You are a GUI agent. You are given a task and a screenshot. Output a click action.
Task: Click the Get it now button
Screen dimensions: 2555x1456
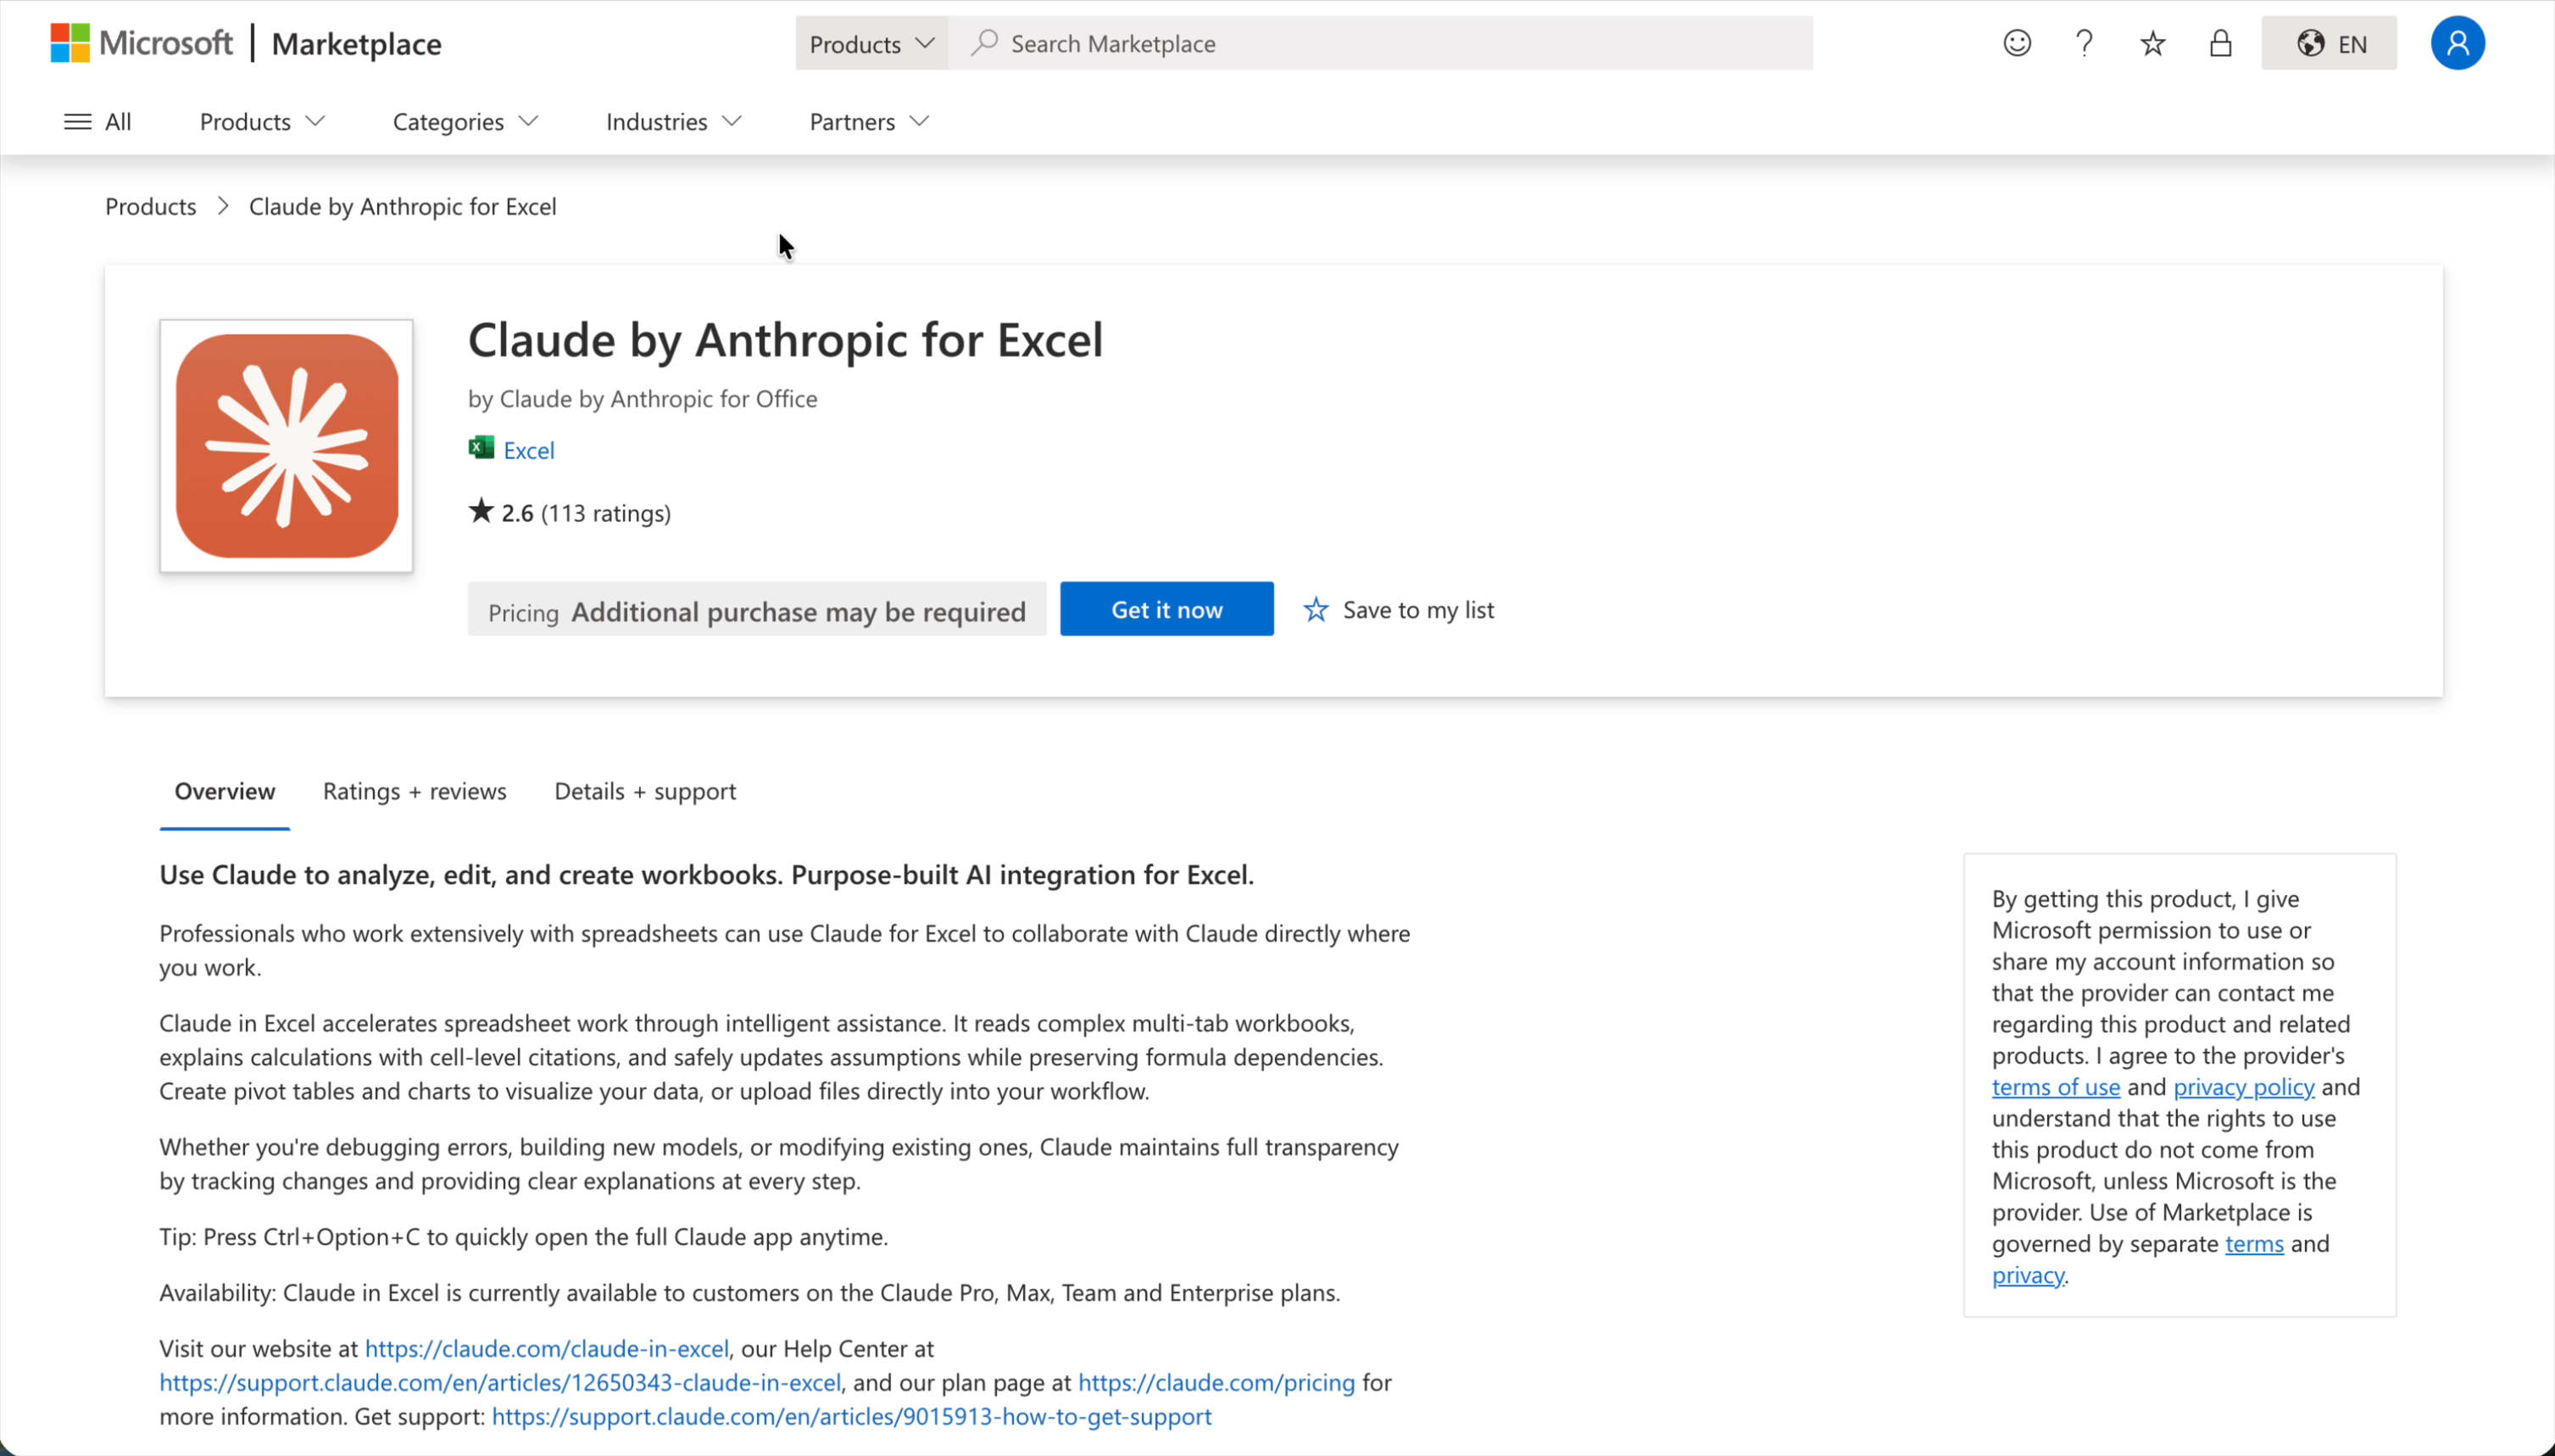pos(1166,609)
